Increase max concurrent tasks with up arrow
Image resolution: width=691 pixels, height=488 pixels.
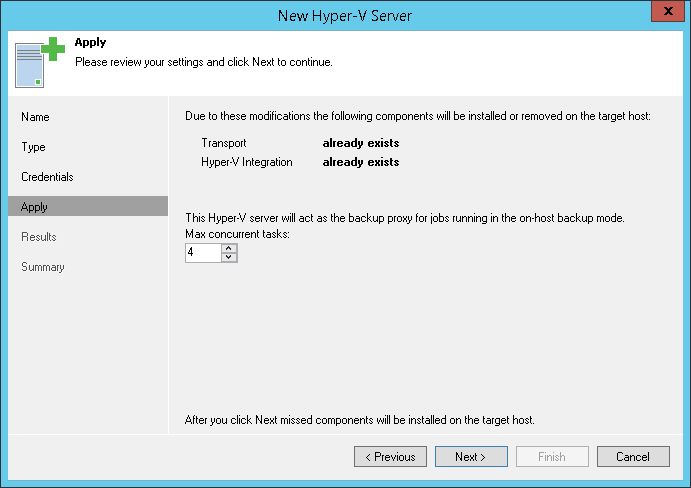[x=229, y=248]
